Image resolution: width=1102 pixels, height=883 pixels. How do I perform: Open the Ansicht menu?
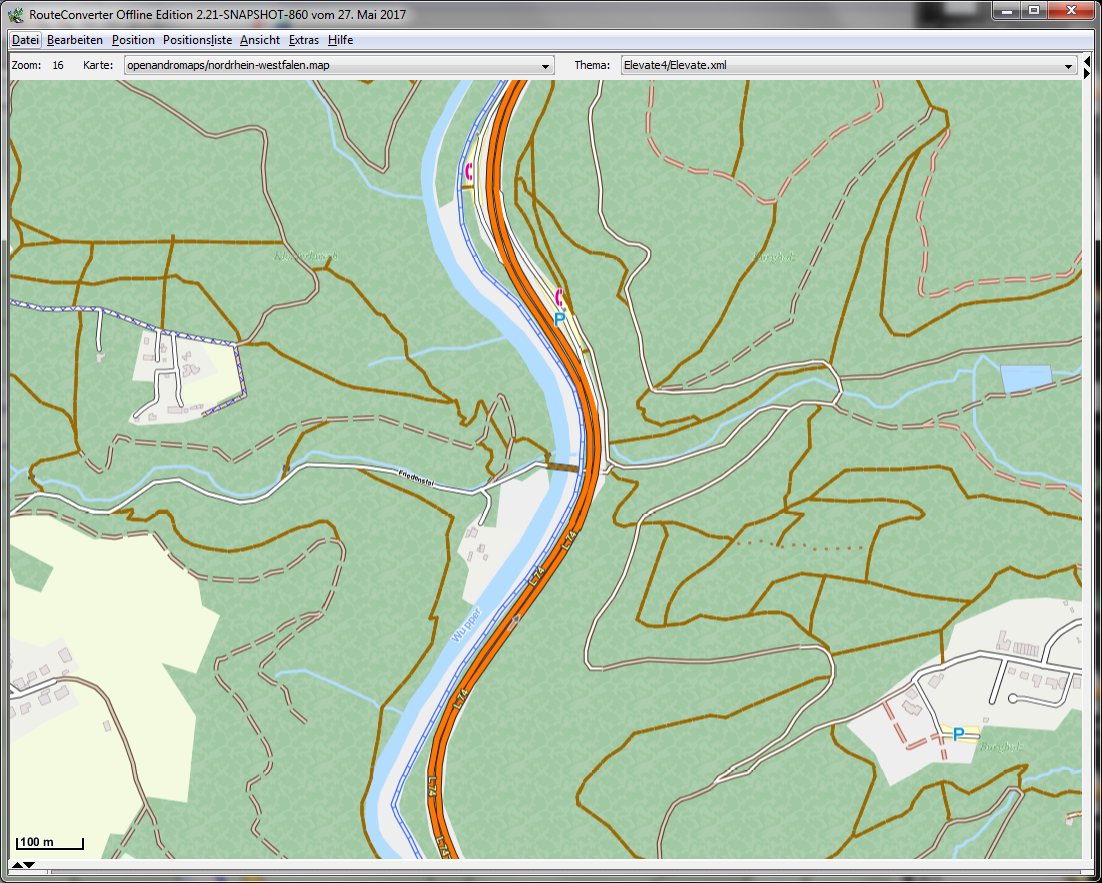point(260,40)
